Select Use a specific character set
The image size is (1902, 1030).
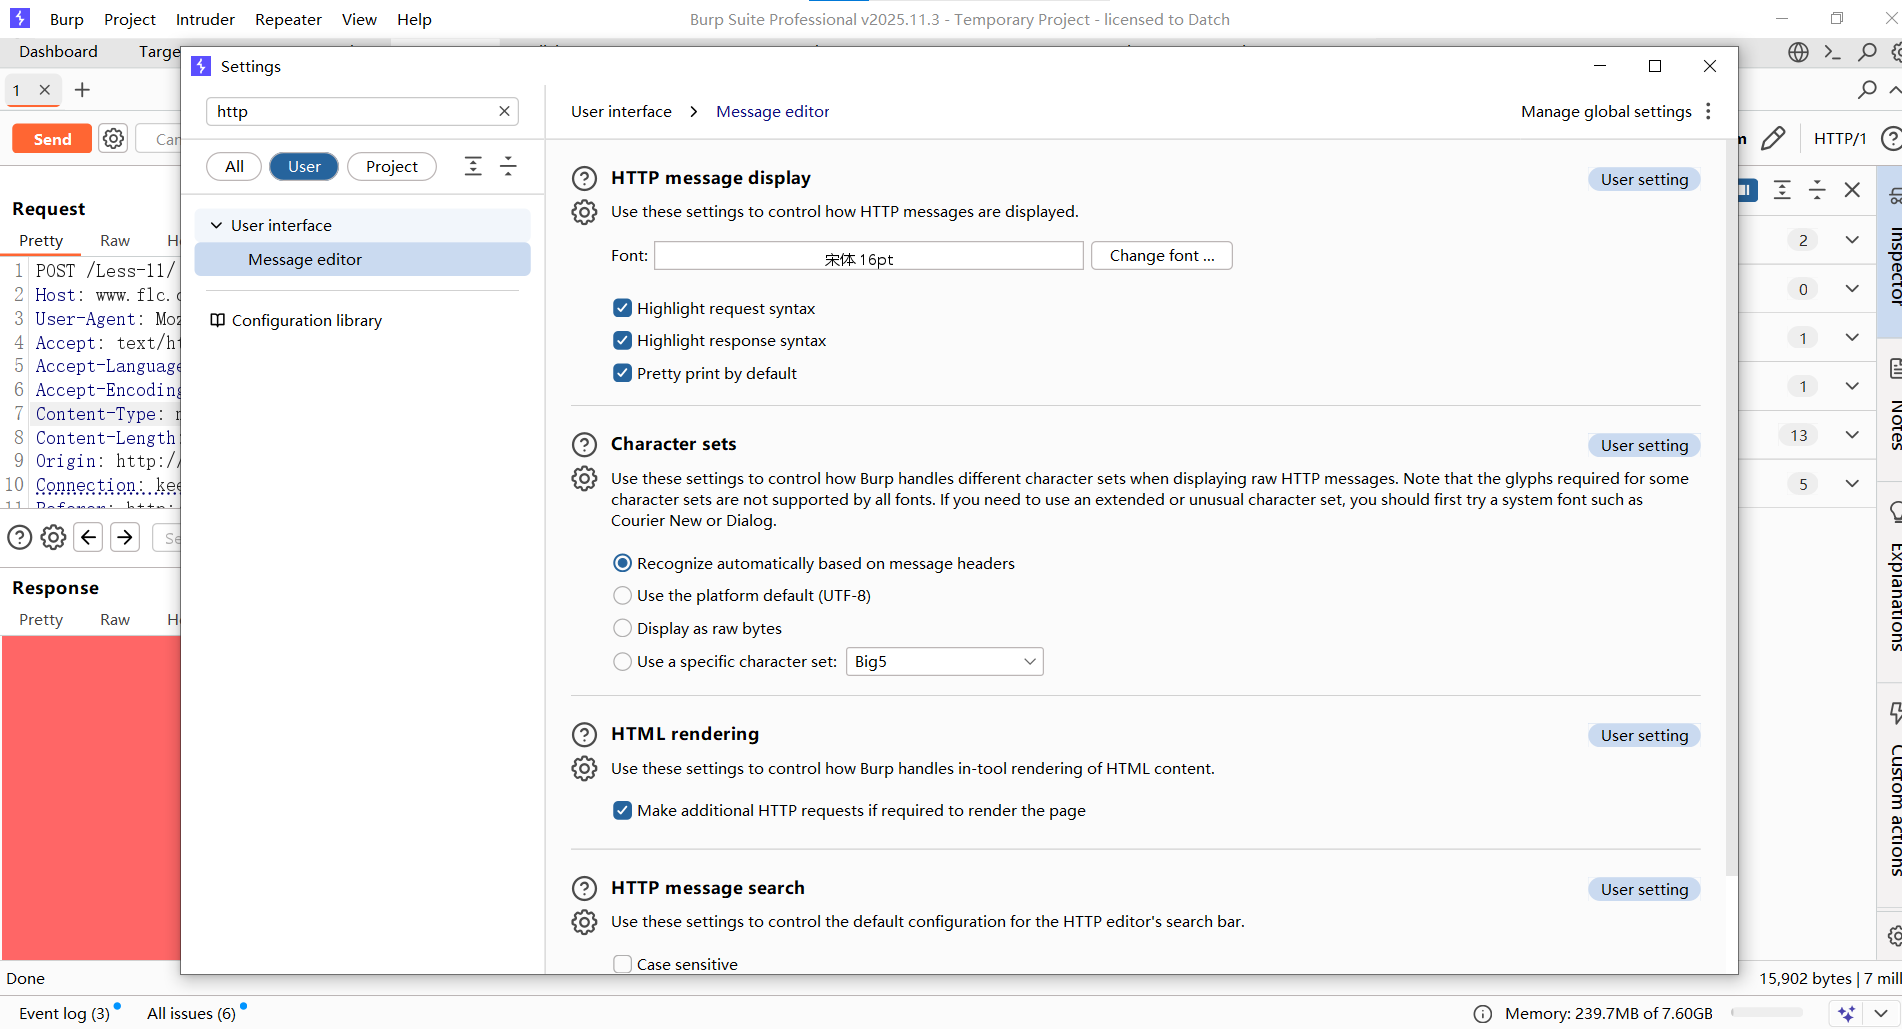pyautogui.click(x=622, y=661)
